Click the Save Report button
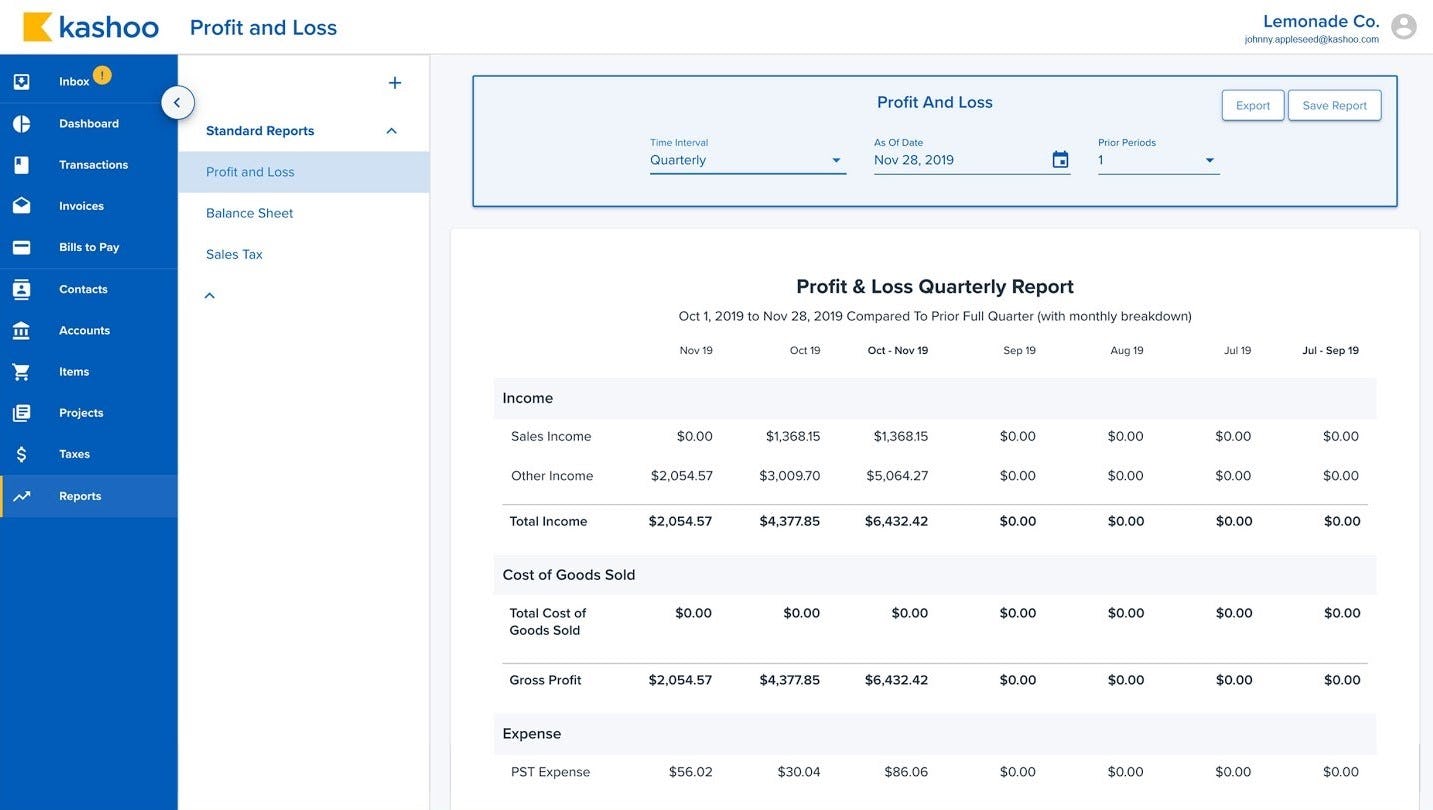The image size is (1433, 810). click(x=1334, y=106)
